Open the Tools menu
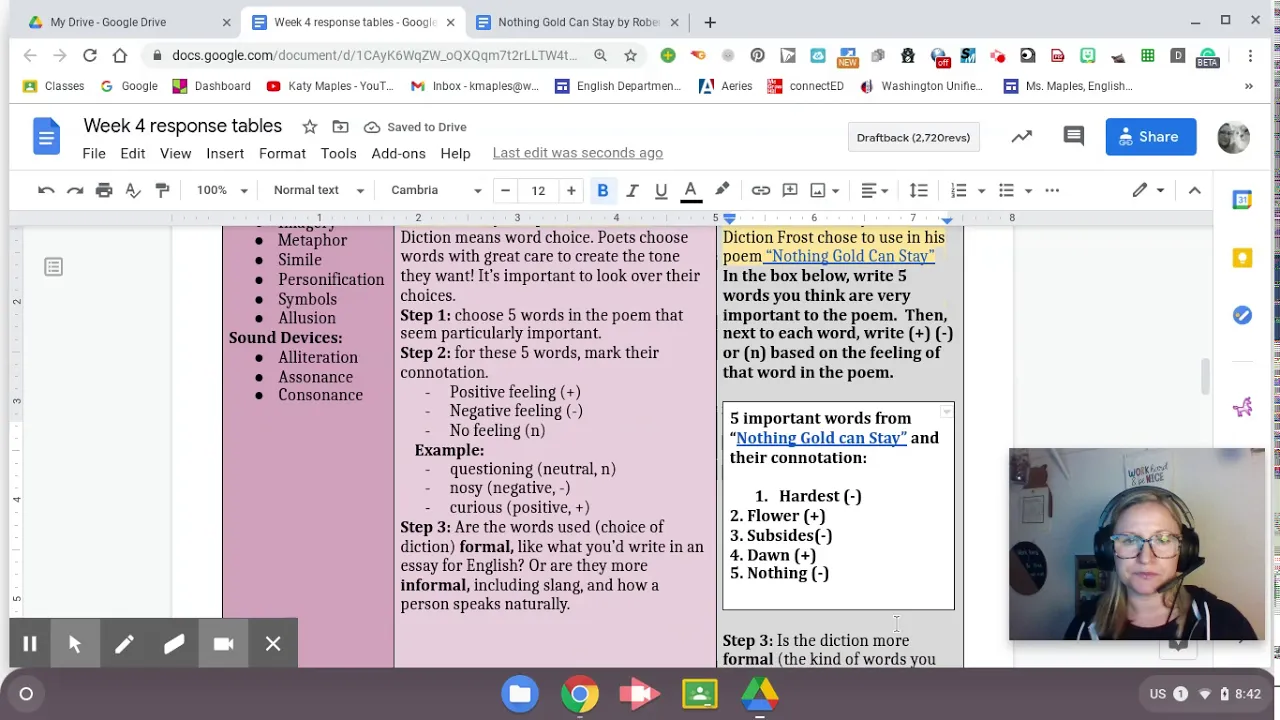 338,153
